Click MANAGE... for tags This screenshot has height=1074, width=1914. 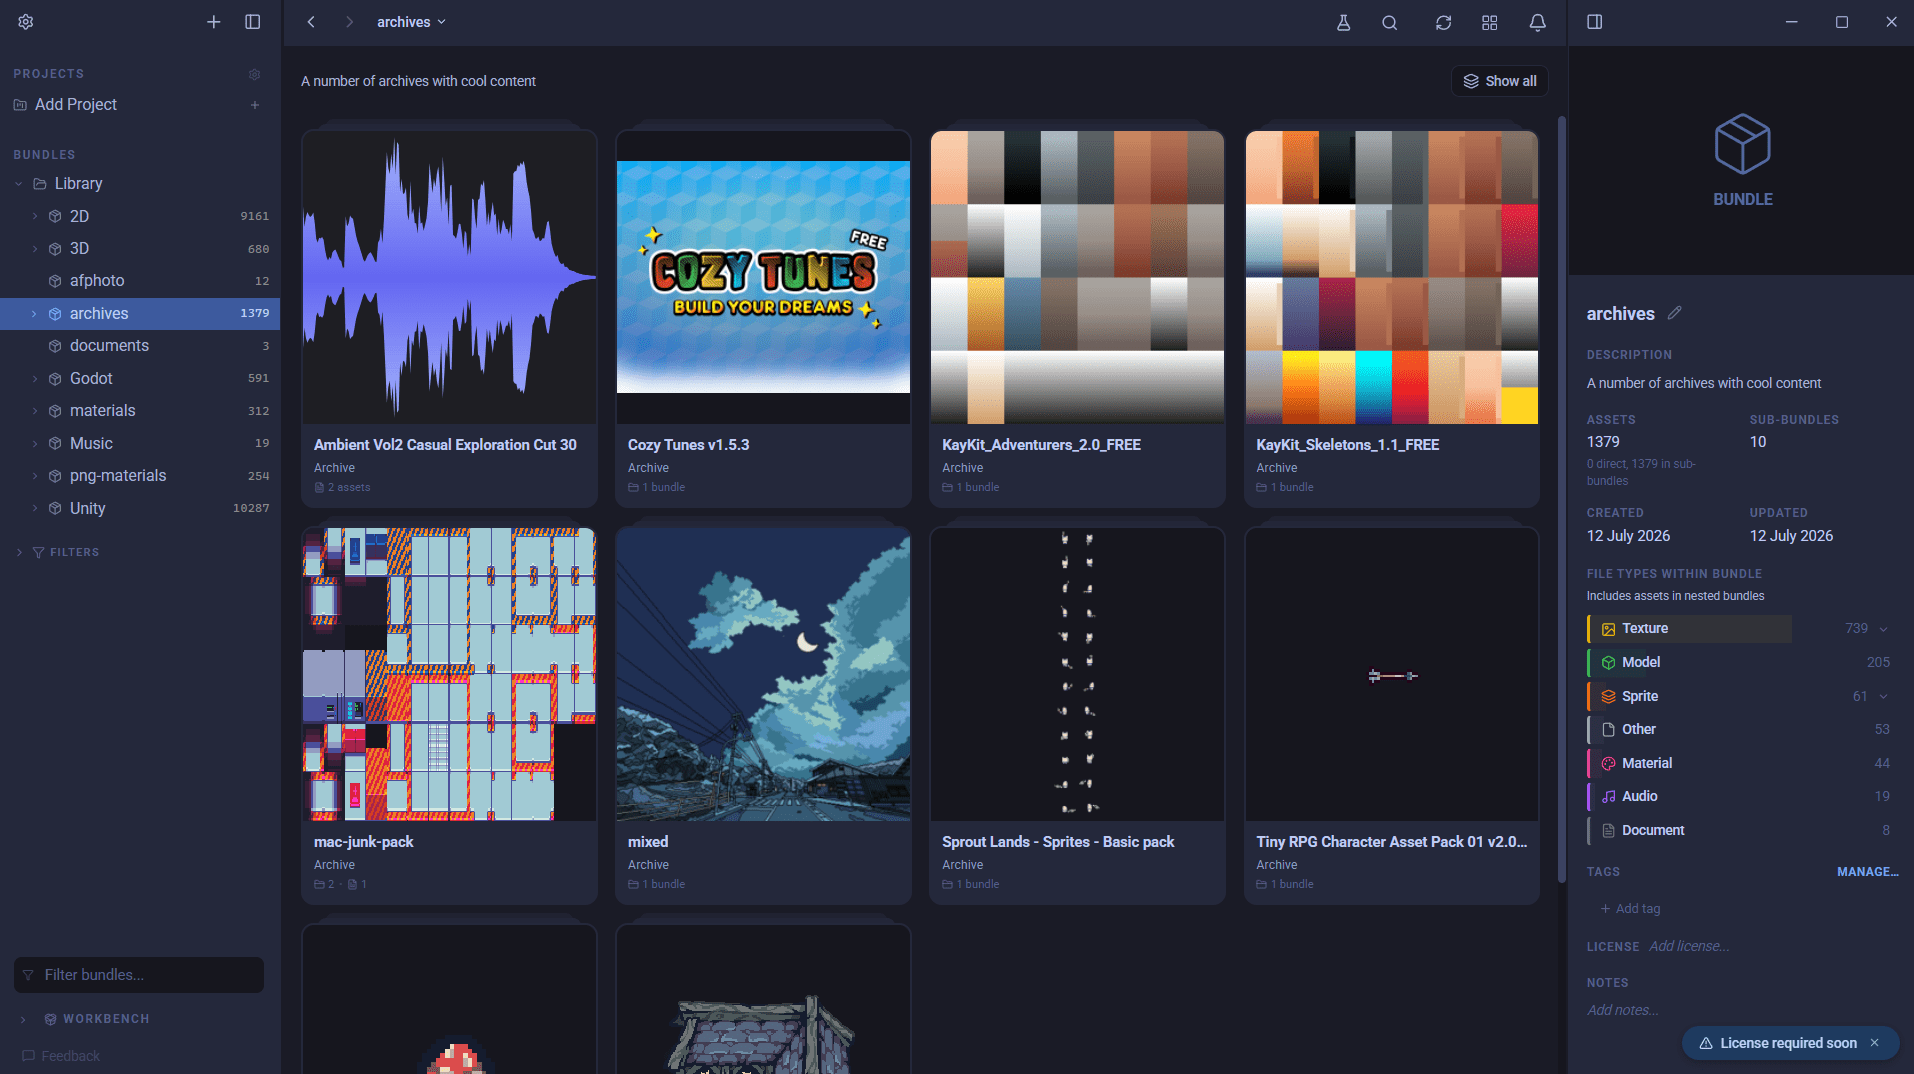coord(1867,872)
